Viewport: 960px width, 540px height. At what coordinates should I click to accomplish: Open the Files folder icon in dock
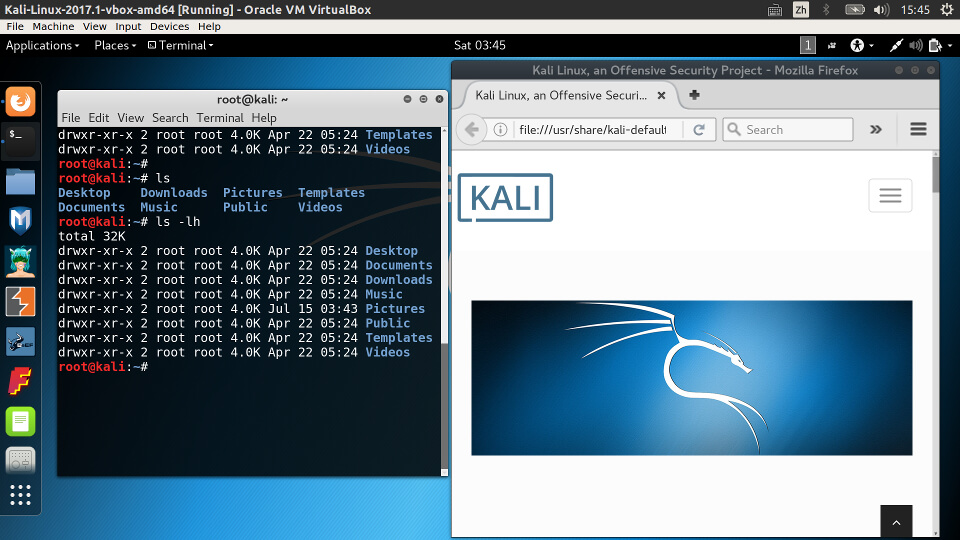(x=21, y=181)
